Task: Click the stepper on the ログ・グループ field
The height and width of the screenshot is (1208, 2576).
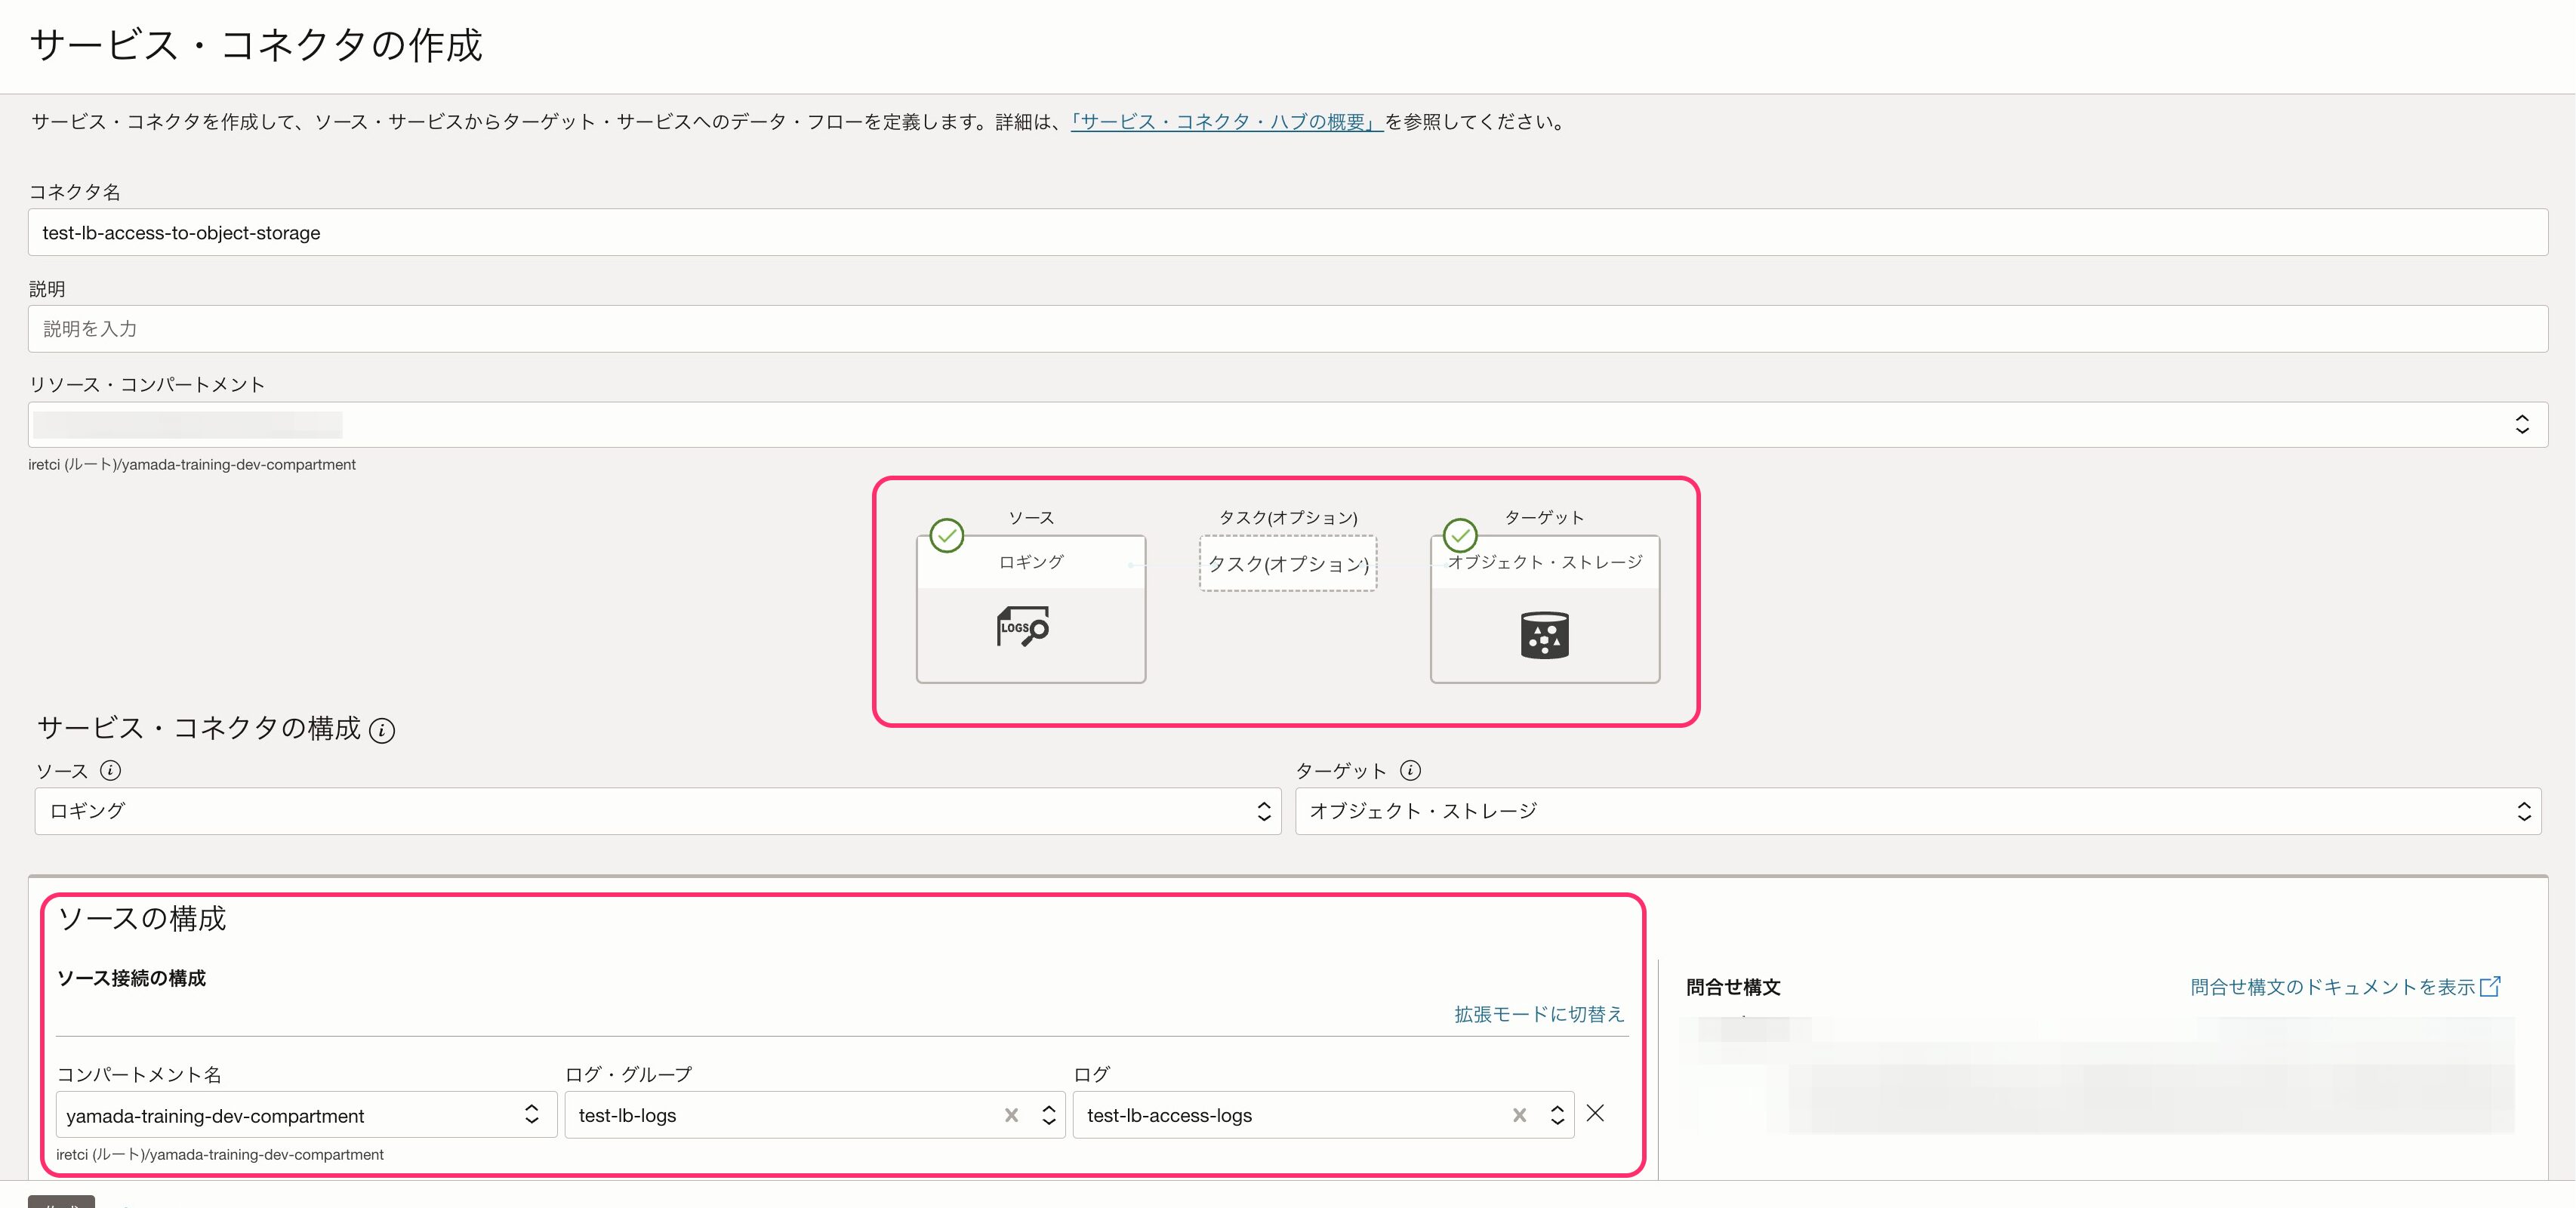Action: [1049, 1115]
